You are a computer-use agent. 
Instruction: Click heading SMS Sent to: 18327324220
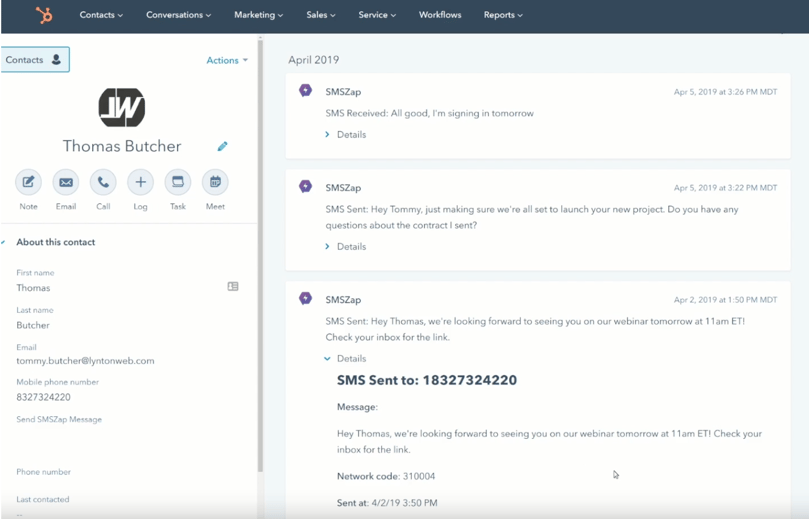click(x=427, y=380)
